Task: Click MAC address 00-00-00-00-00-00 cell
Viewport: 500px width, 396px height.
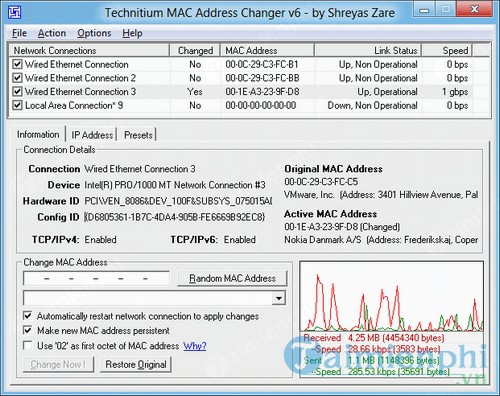Action: click(x=261, y=105)
